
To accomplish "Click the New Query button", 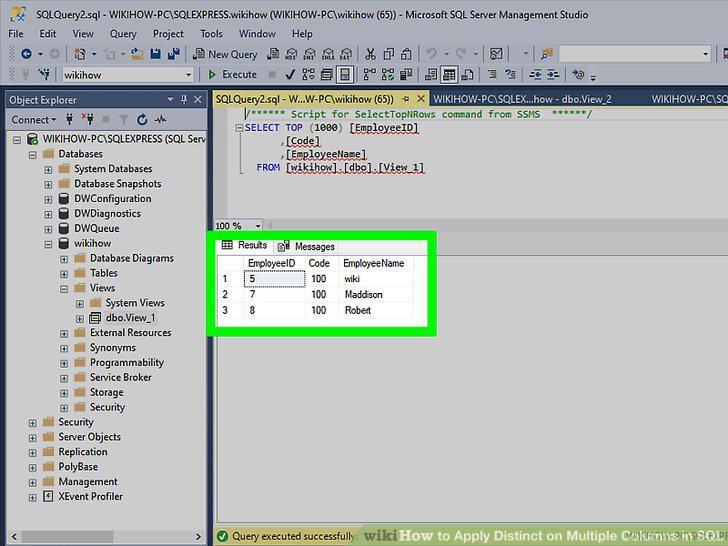I will tap(226, 54).
